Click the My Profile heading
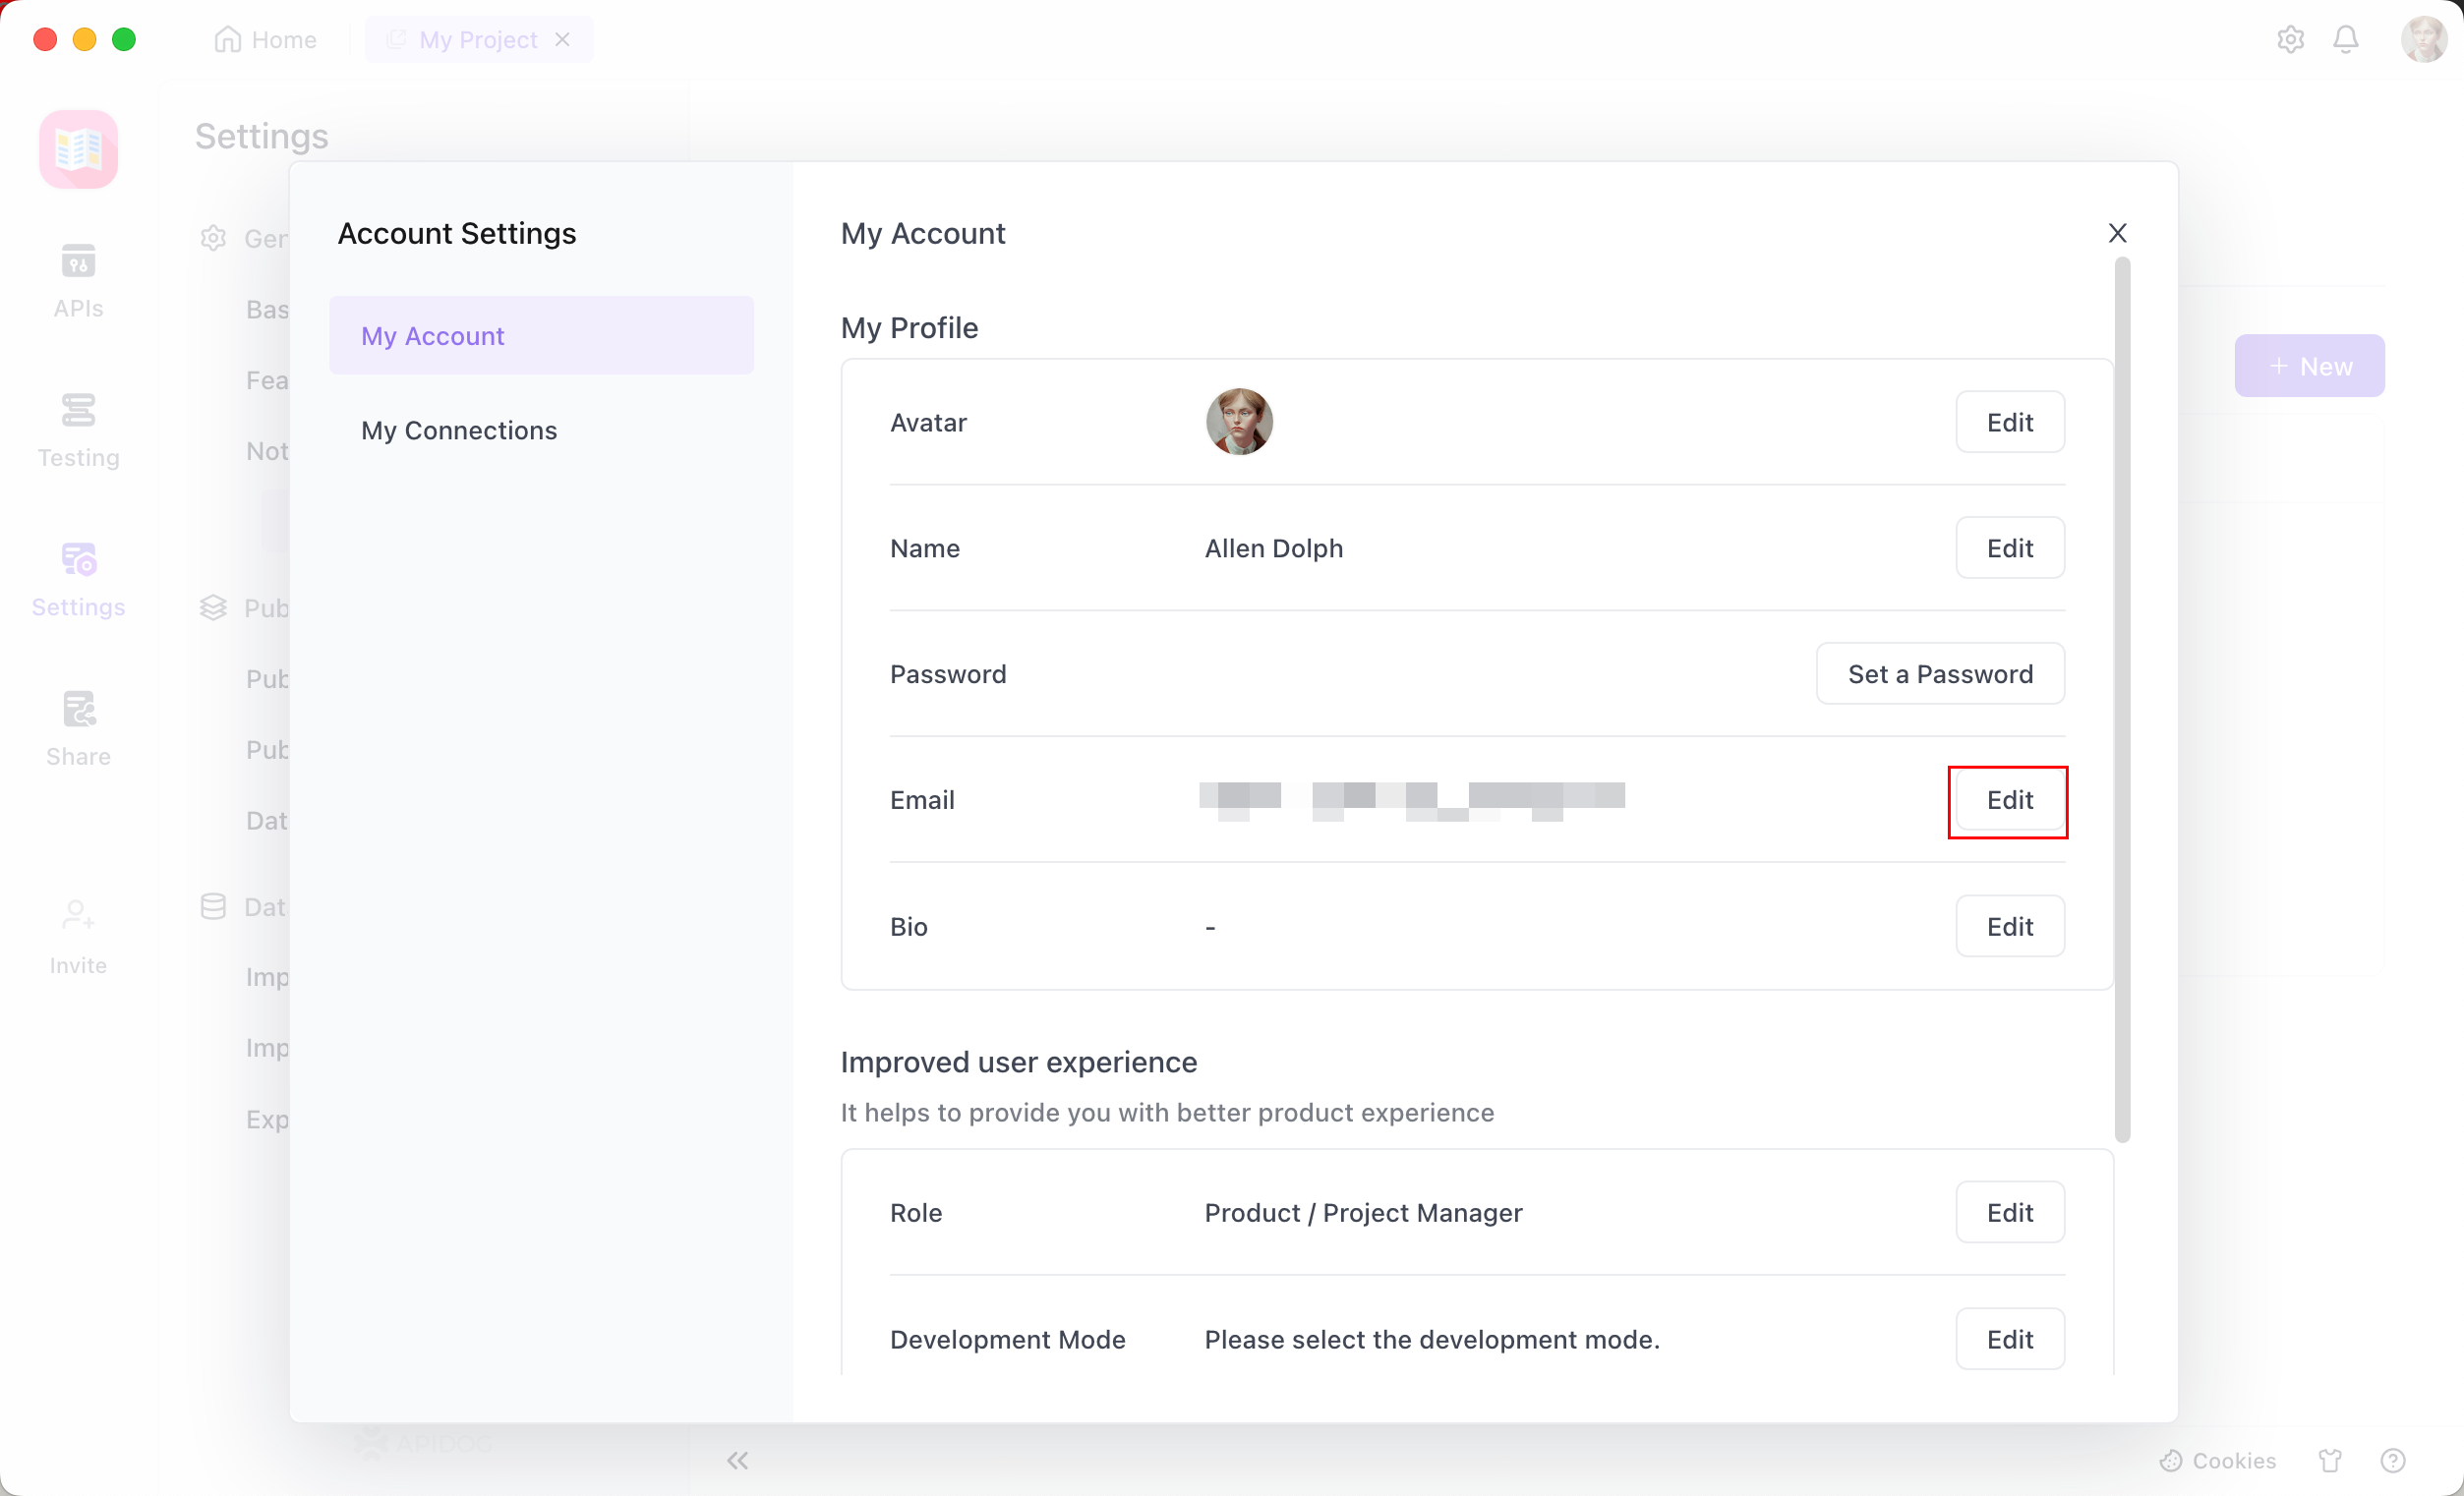Screen dimensions: 2464x1496 coord(909,327)
